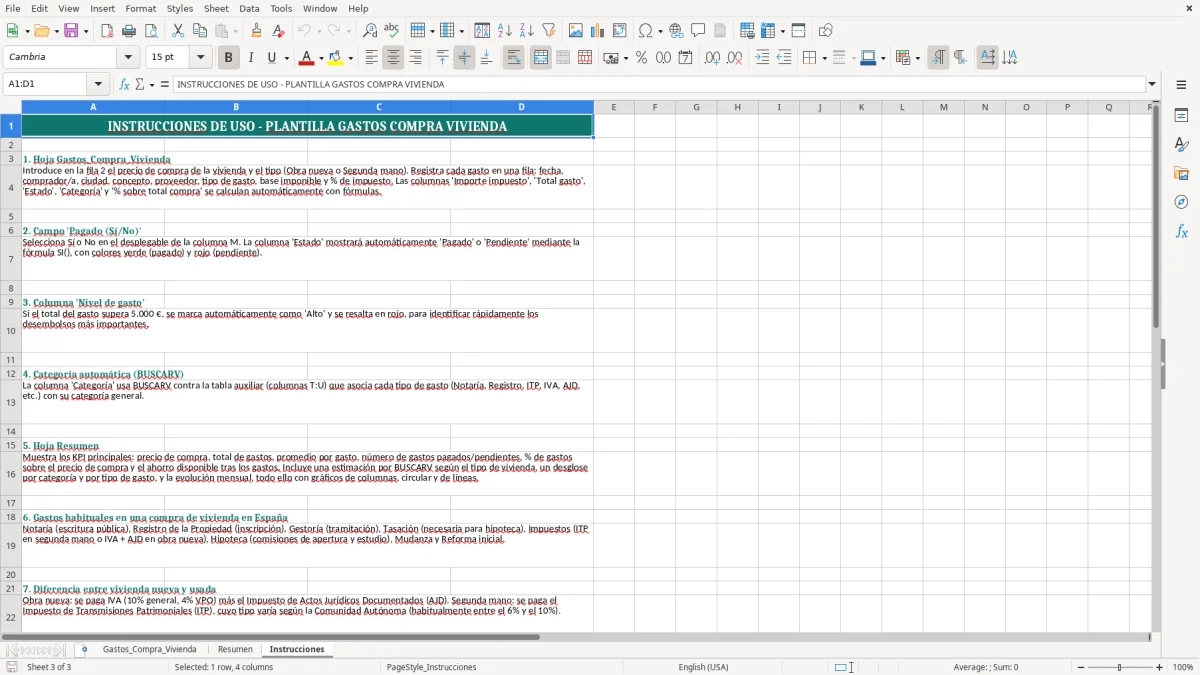Apply the yellow highlighting color

(335, 58)
